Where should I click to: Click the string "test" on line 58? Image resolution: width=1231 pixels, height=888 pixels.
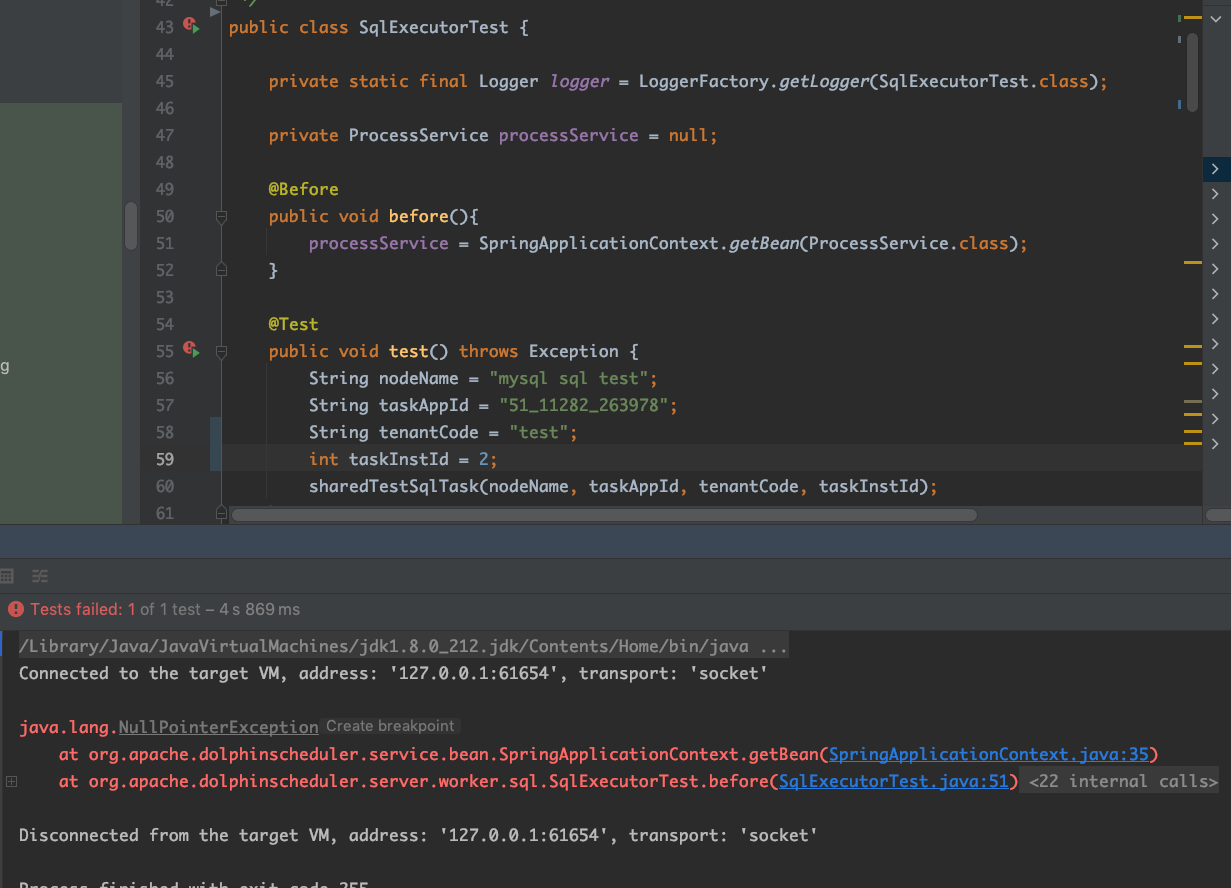pyautogui.click(x=538, y=432)
